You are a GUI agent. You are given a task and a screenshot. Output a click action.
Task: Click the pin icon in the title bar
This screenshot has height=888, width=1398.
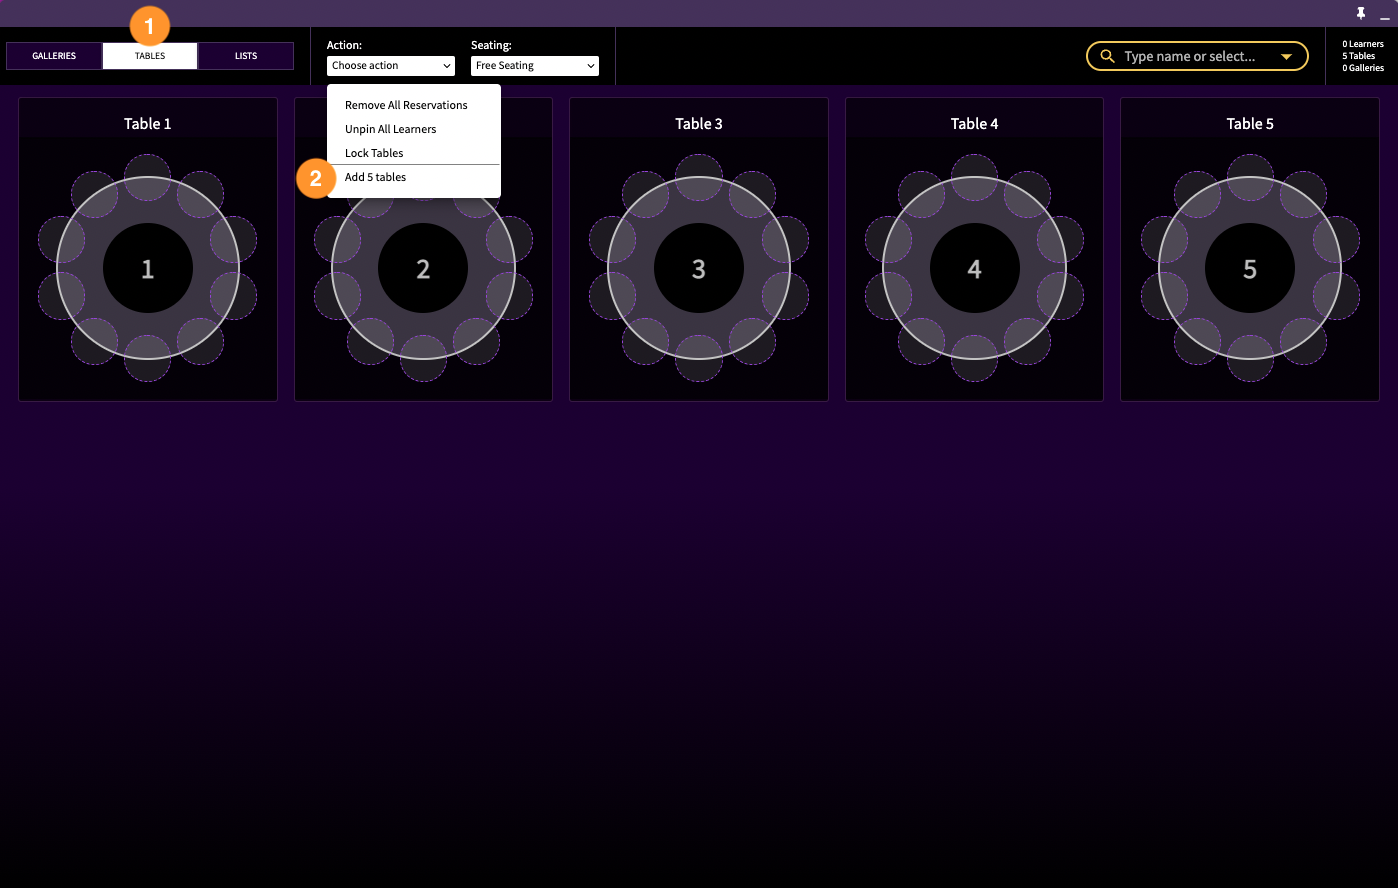coord(1361,13)
